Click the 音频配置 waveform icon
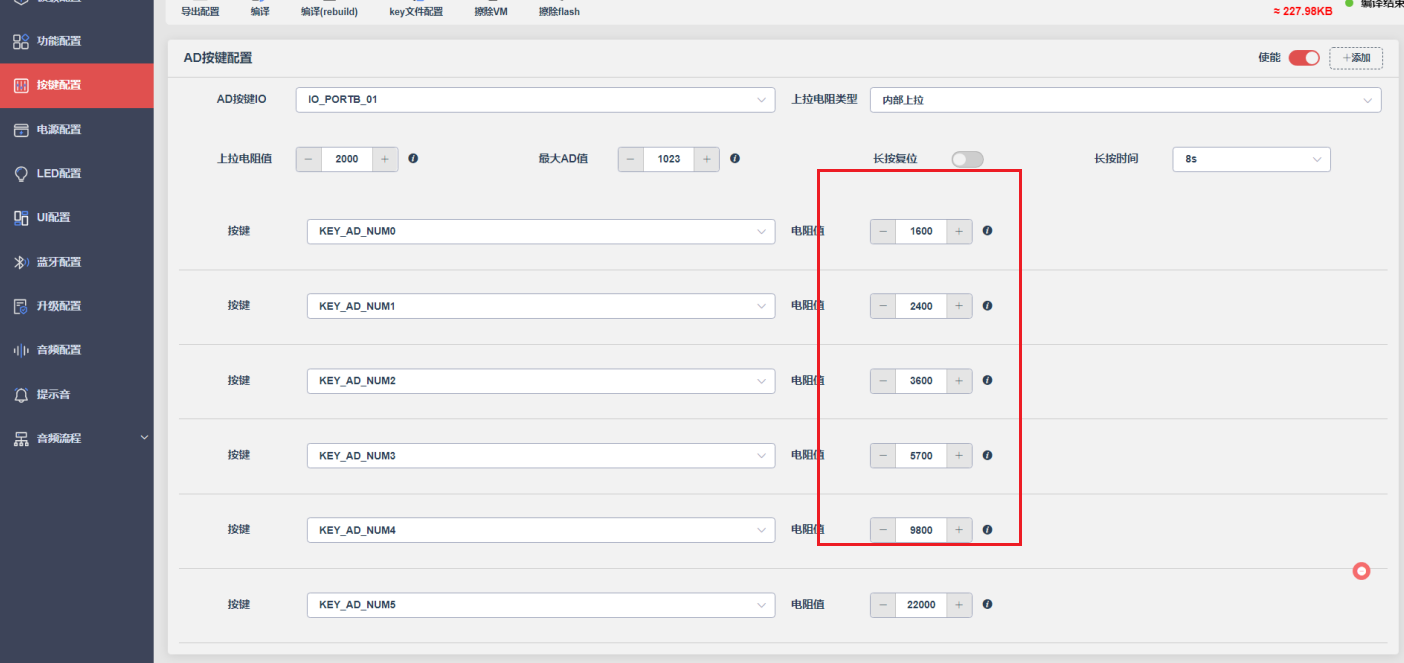The image size is (1404, 663). [21, 350]
